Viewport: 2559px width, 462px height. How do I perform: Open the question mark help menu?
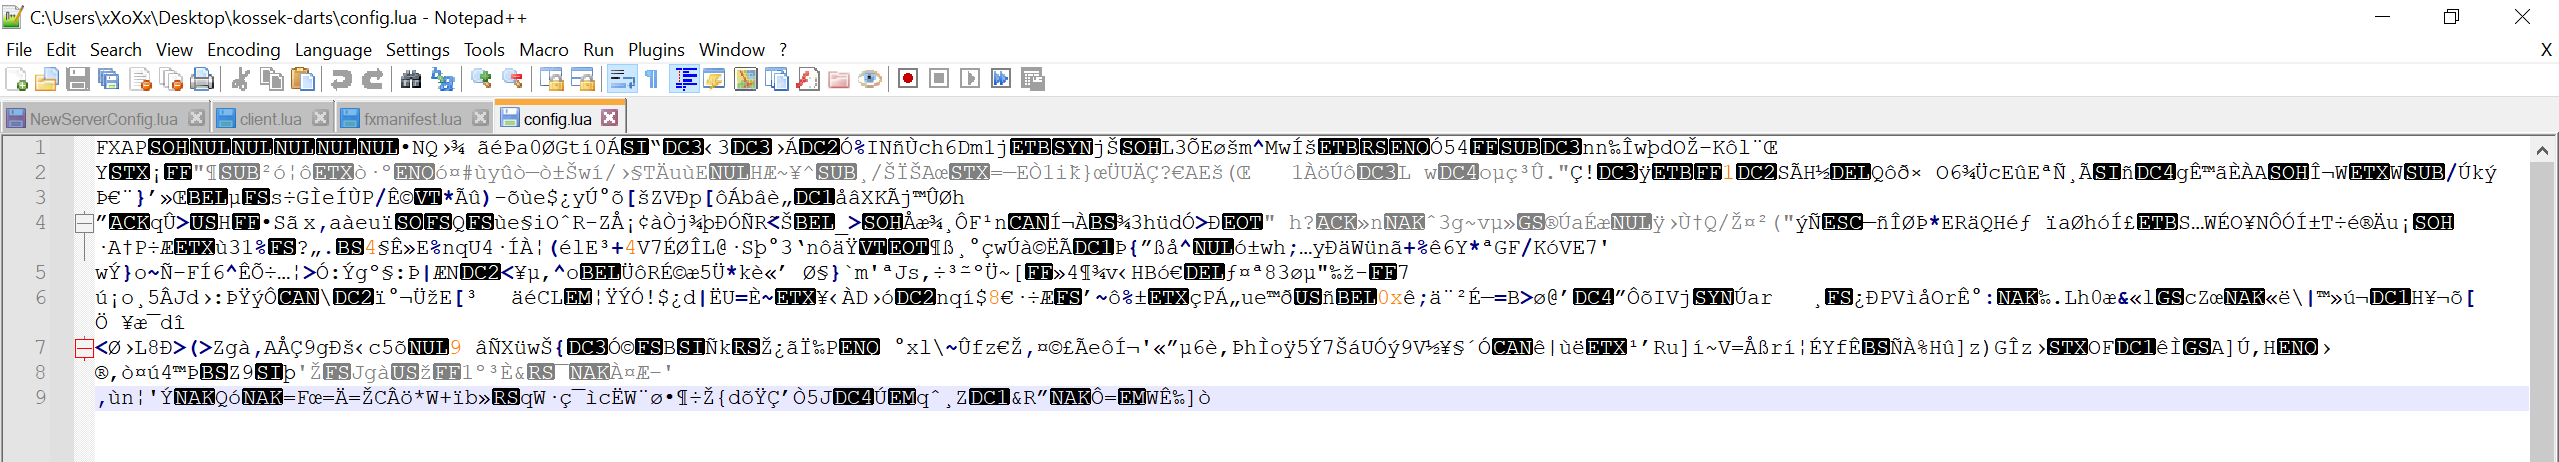[x=783, y=49]
